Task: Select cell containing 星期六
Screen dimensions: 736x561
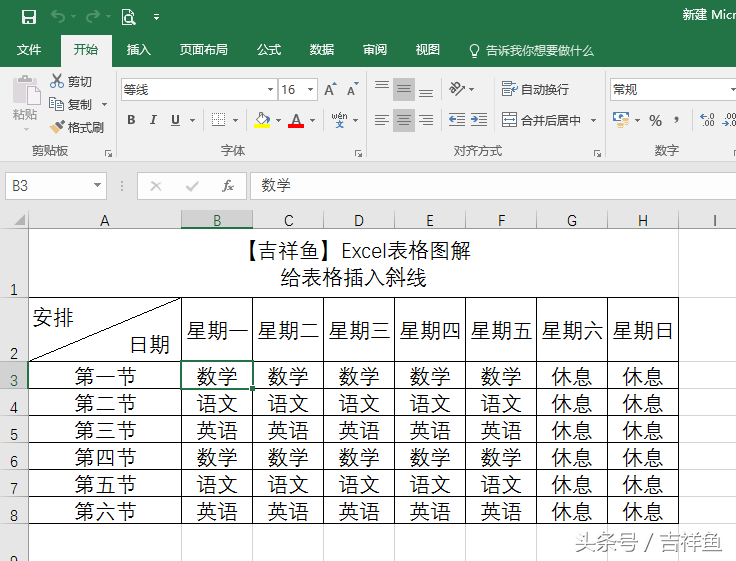Action: tap(572, 330)
